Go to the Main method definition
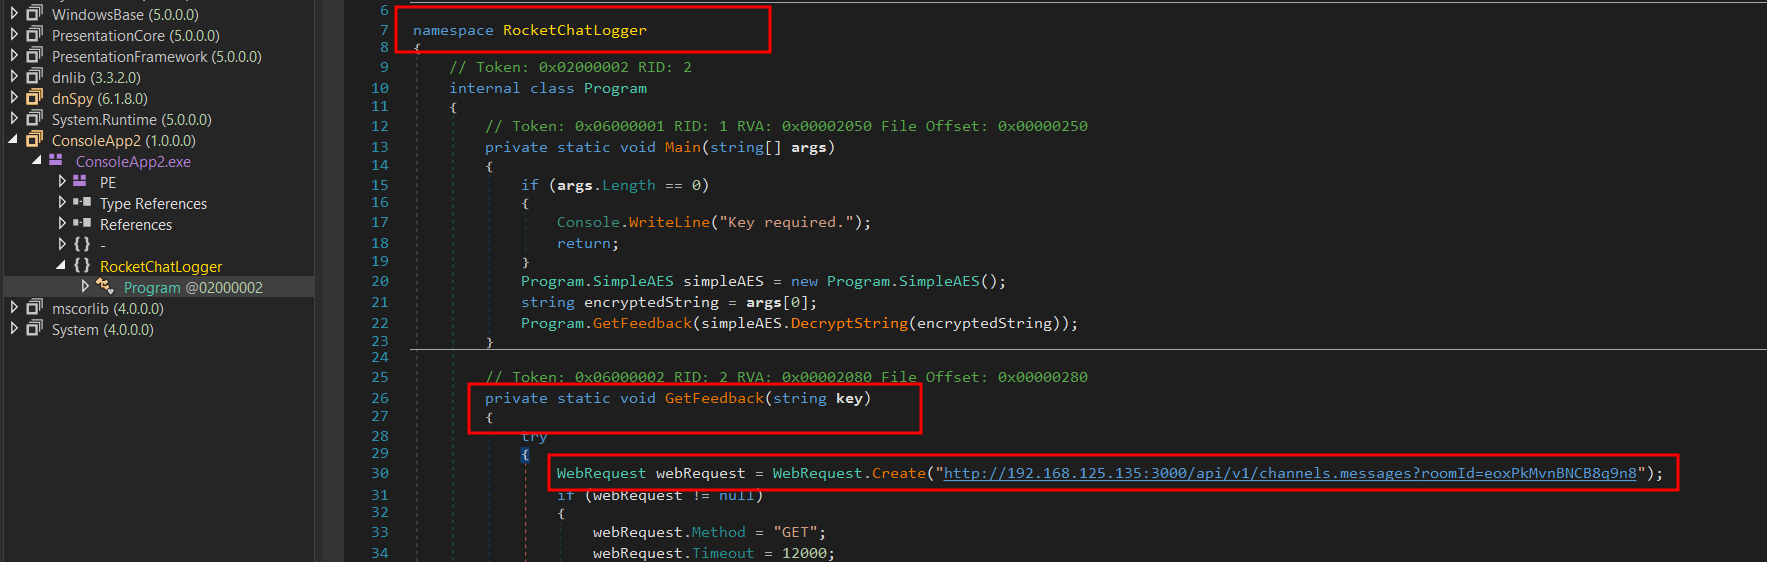Screen dimensions: 1767x562 (683, 147)
